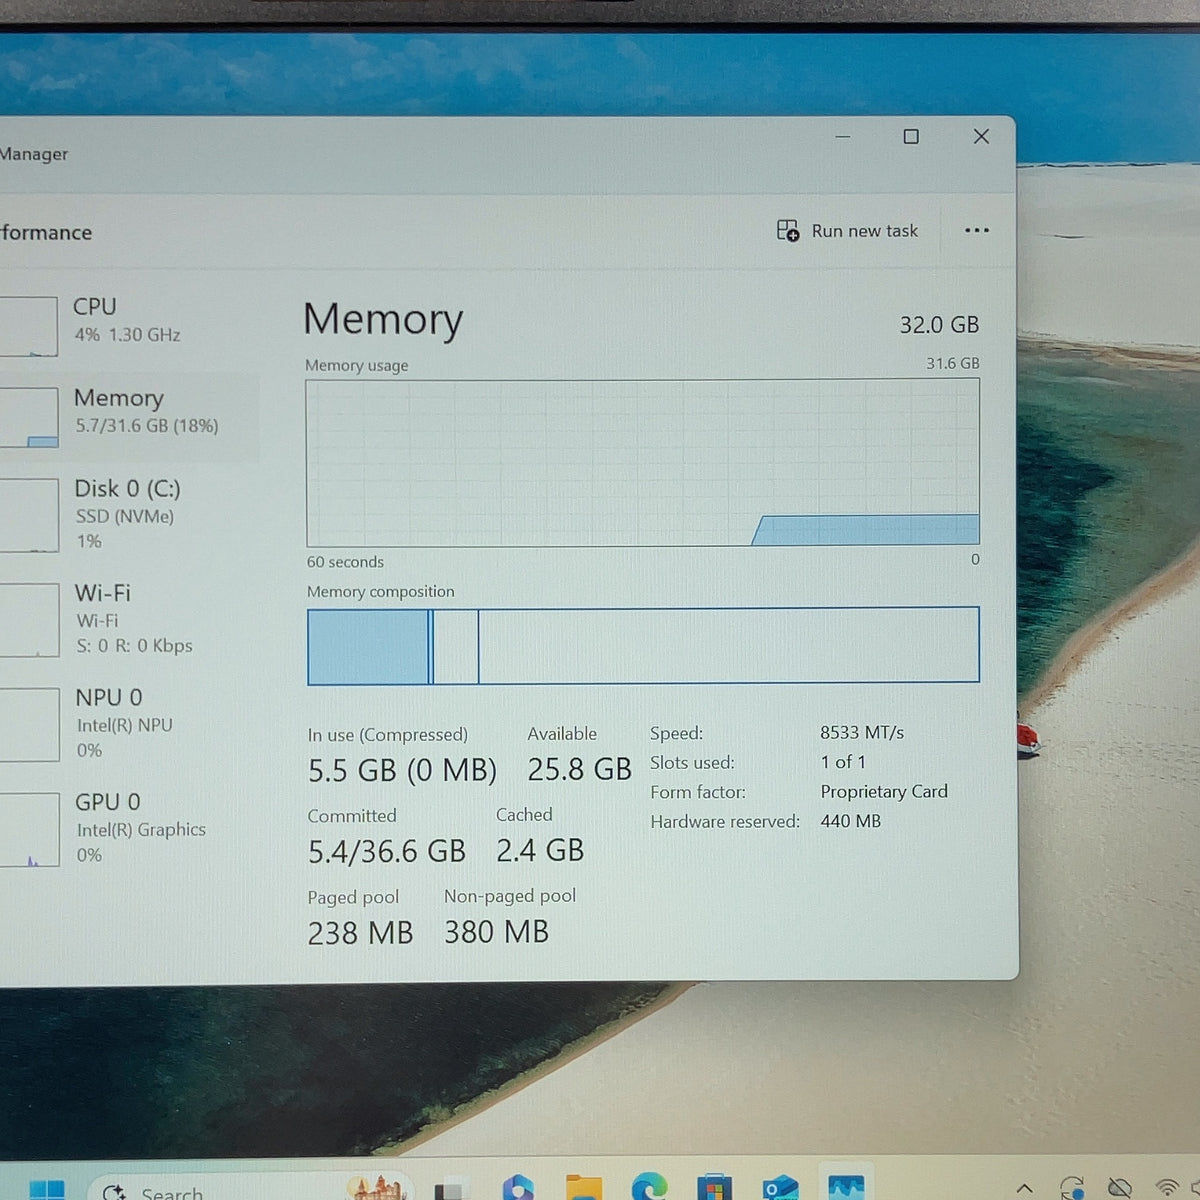This screenshot has width=1200, height=1200.
Task: Click the in-use segment of Memory composition
Action: 368,646
